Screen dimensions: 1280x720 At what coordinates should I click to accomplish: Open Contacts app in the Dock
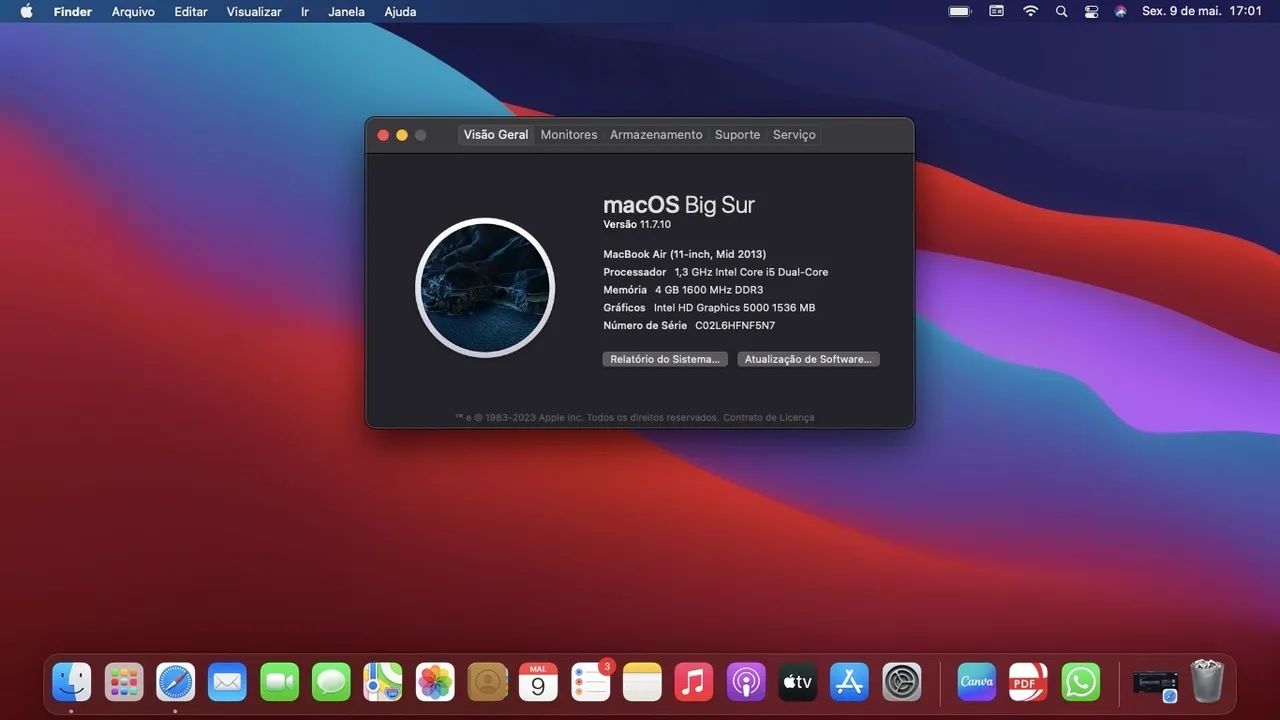pyautogui.click(x=487, y=682)
